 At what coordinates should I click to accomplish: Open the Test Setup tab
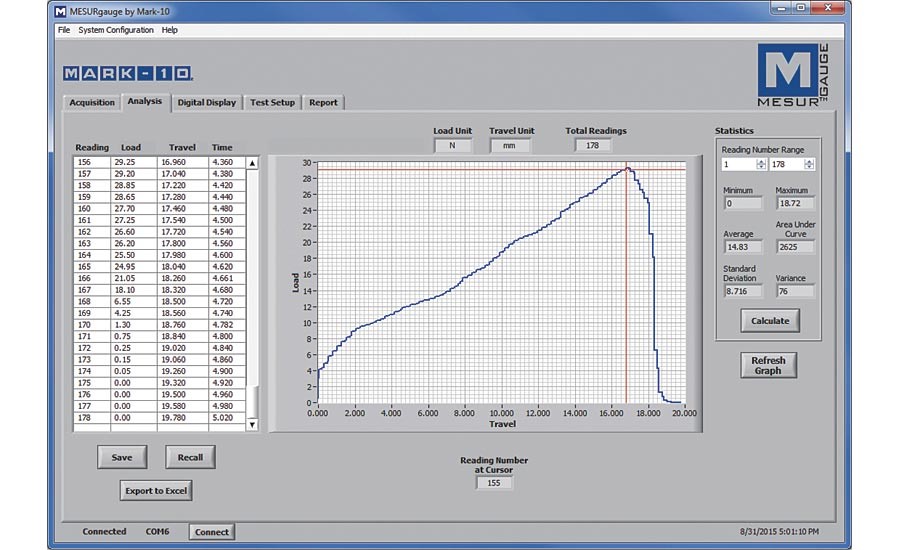pyautogui.click(x=272, y=102)
